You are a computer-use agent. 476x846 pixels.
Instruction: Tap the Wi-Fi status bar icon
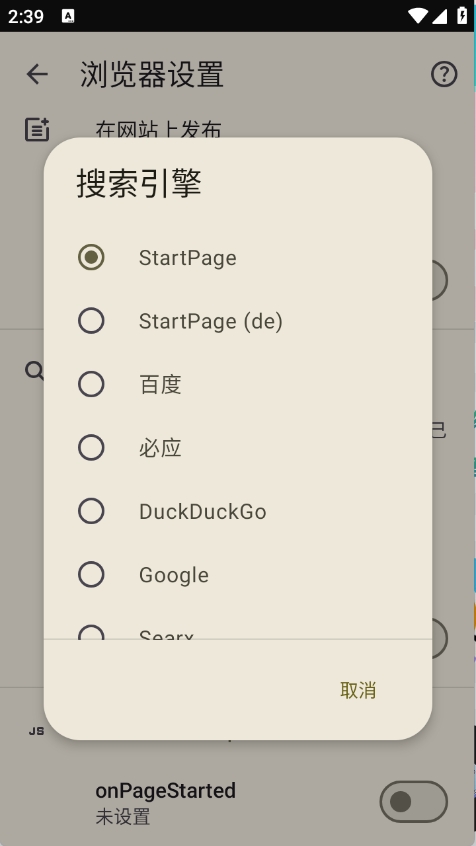tap(417, 16)
